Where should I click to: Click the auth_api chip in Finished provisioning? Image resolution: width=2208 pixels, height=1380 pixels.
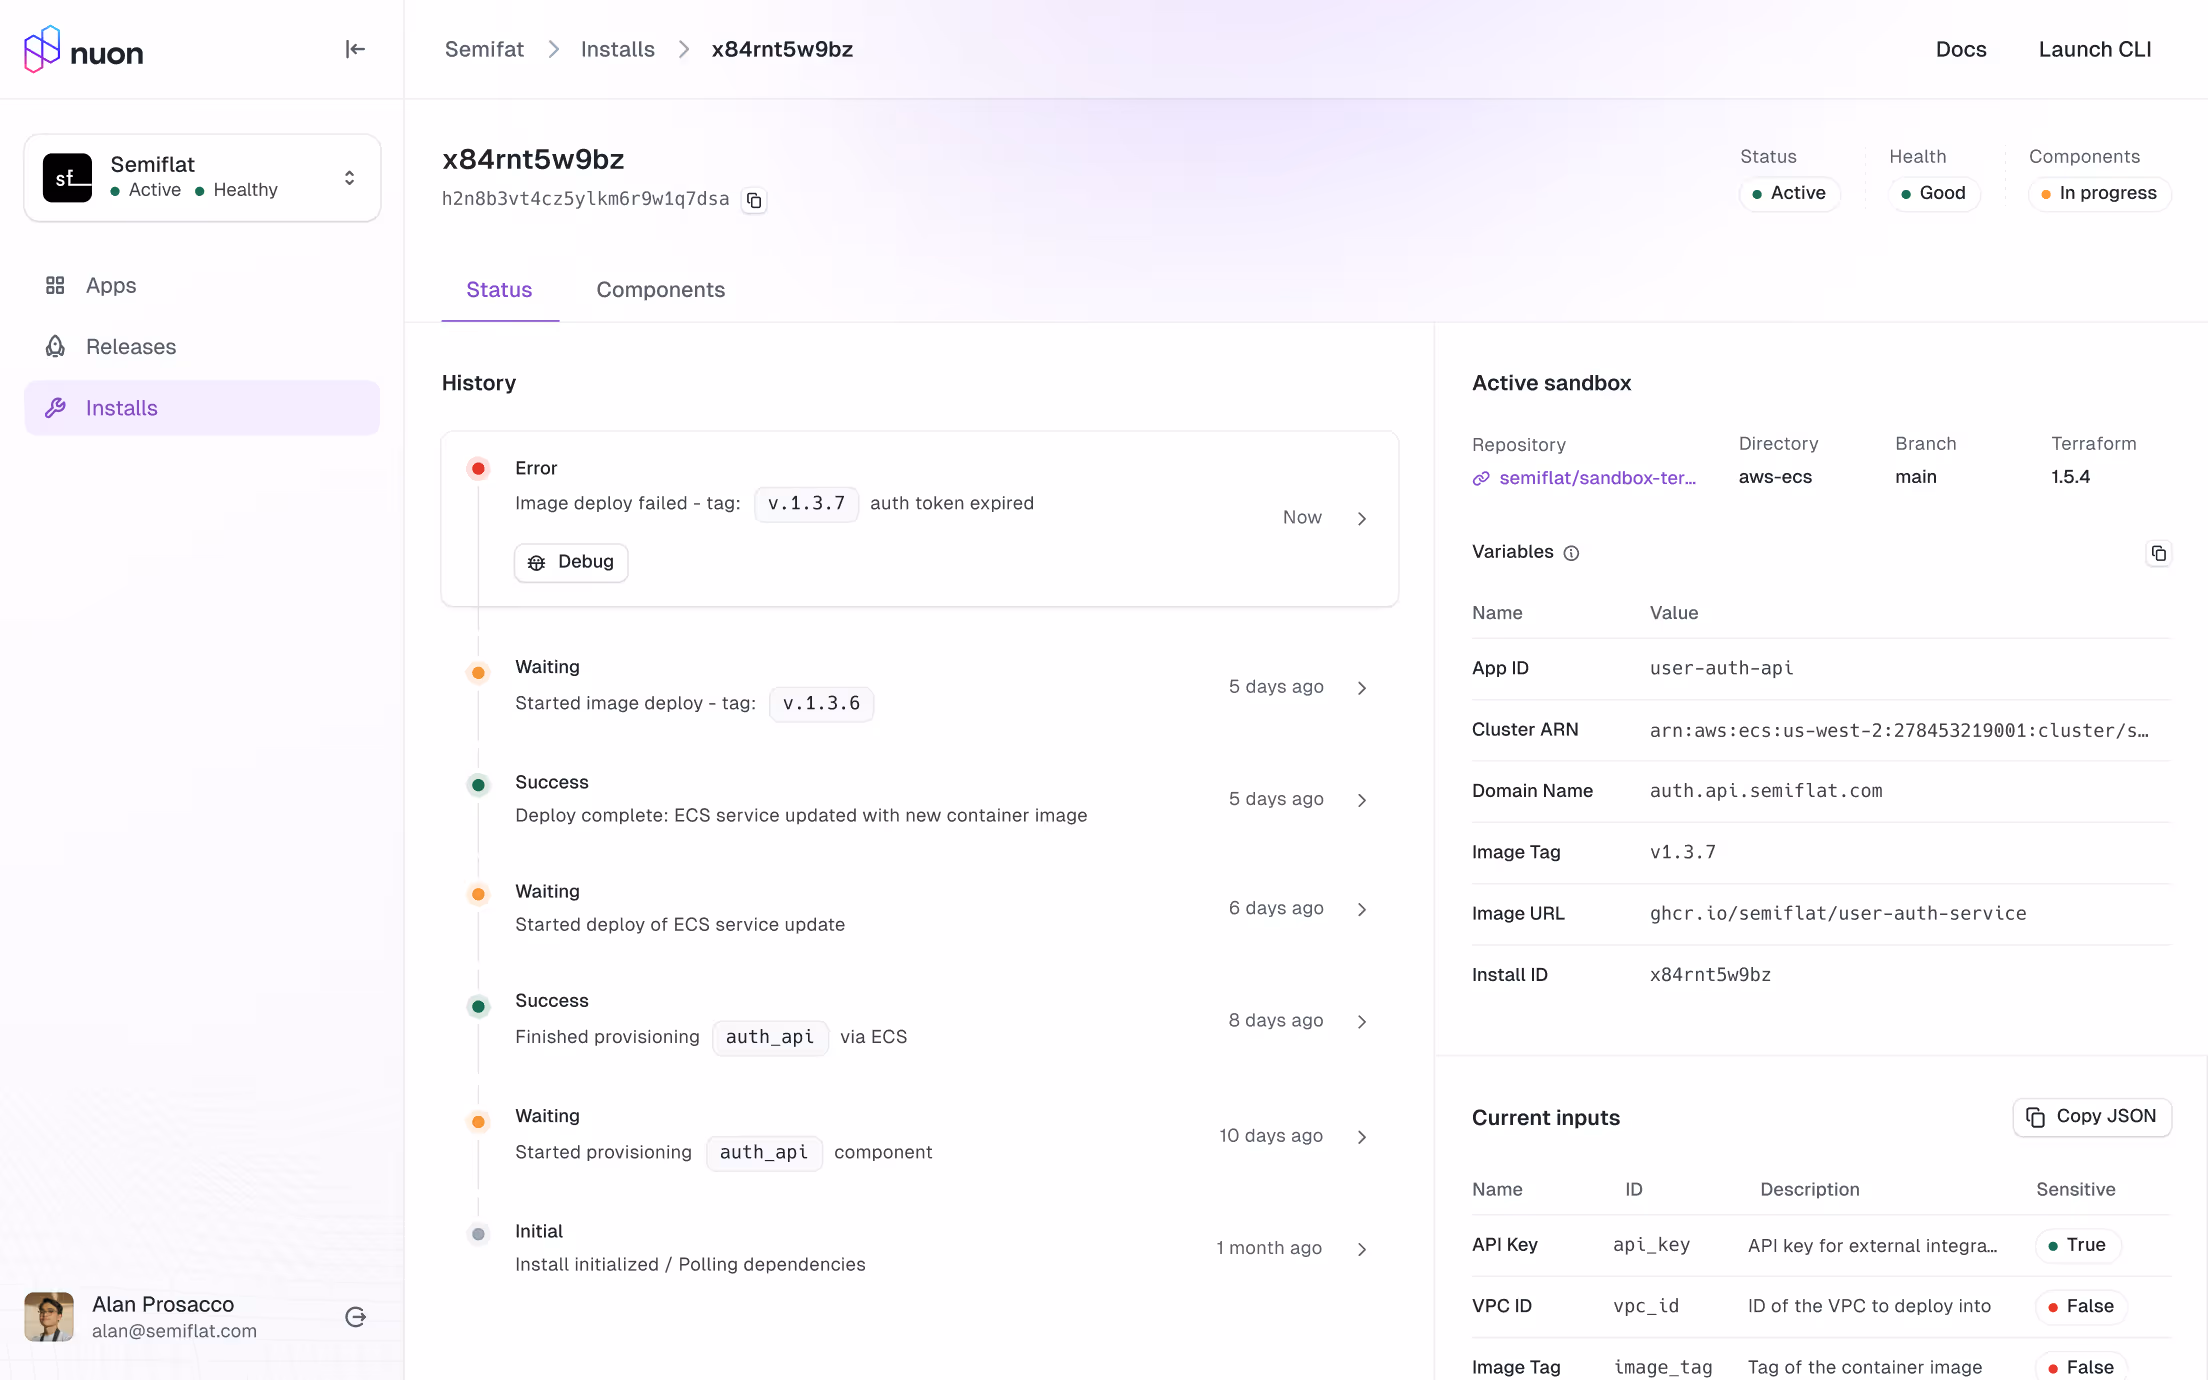pyautogui.click(x=770, y=1037)
